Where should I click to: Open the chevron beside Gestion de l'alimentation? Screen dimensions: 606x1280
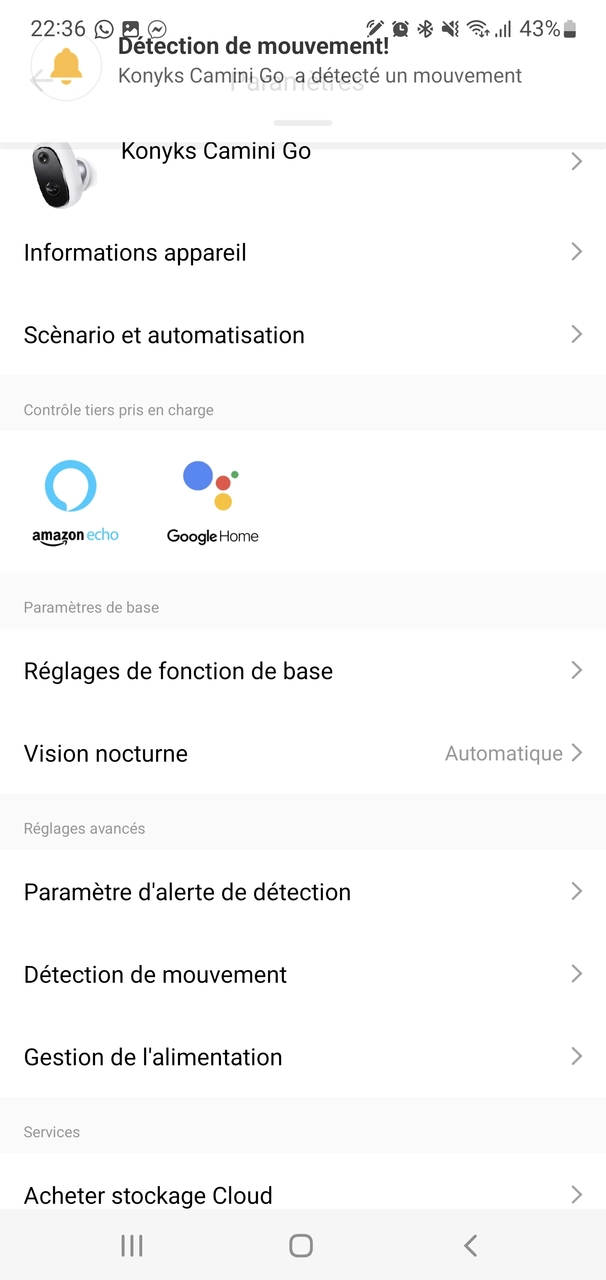point(576,1056)
